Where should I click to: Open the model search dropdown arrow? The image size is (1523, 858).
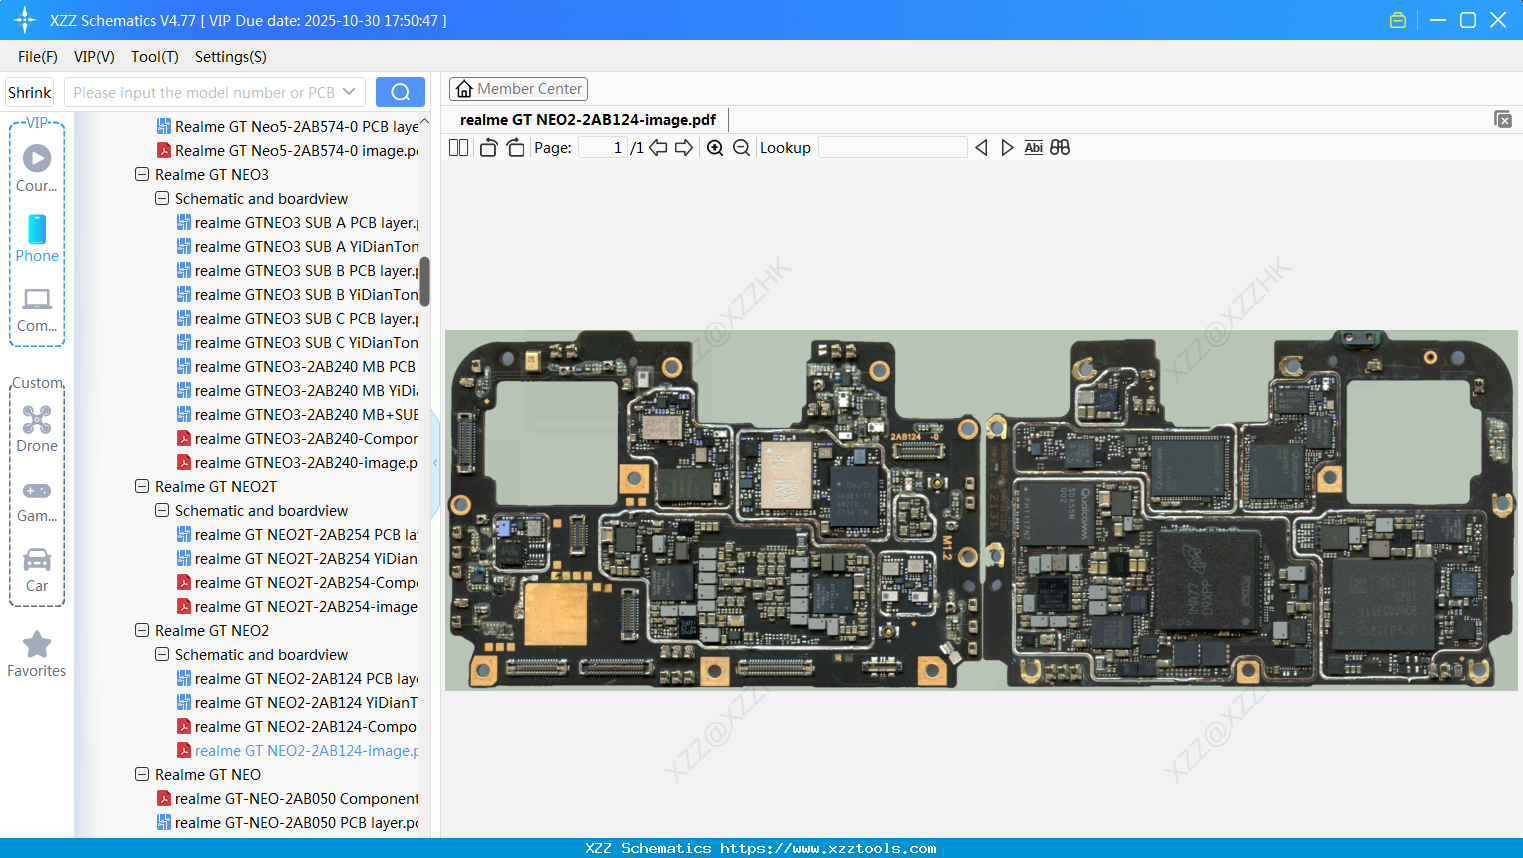click(349, 92)
